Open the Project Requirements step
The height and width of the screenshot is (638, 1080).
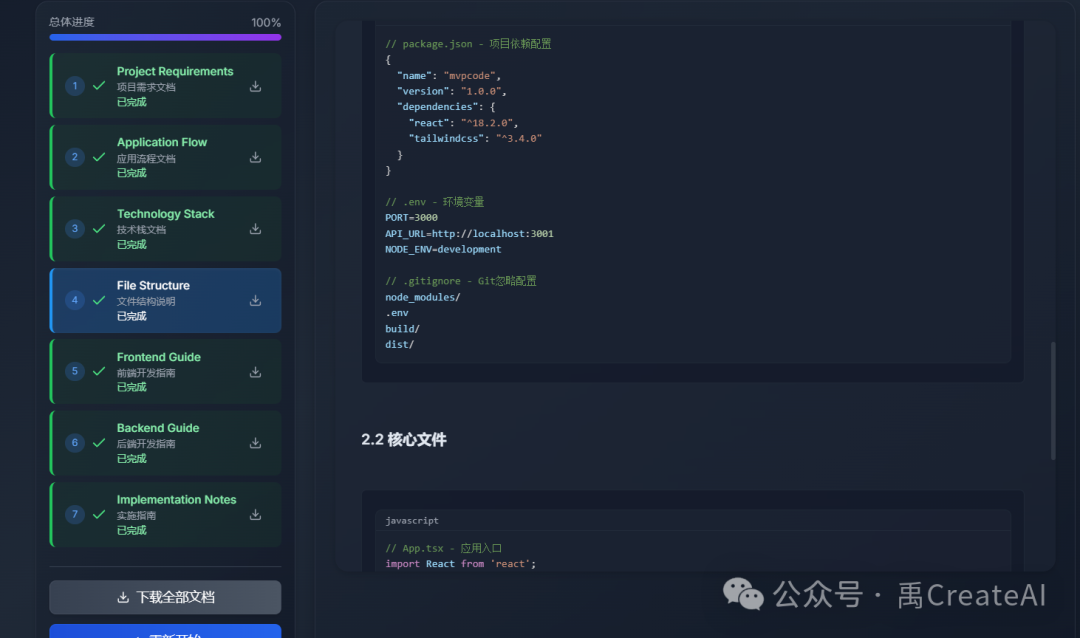[x=165, y=86]
